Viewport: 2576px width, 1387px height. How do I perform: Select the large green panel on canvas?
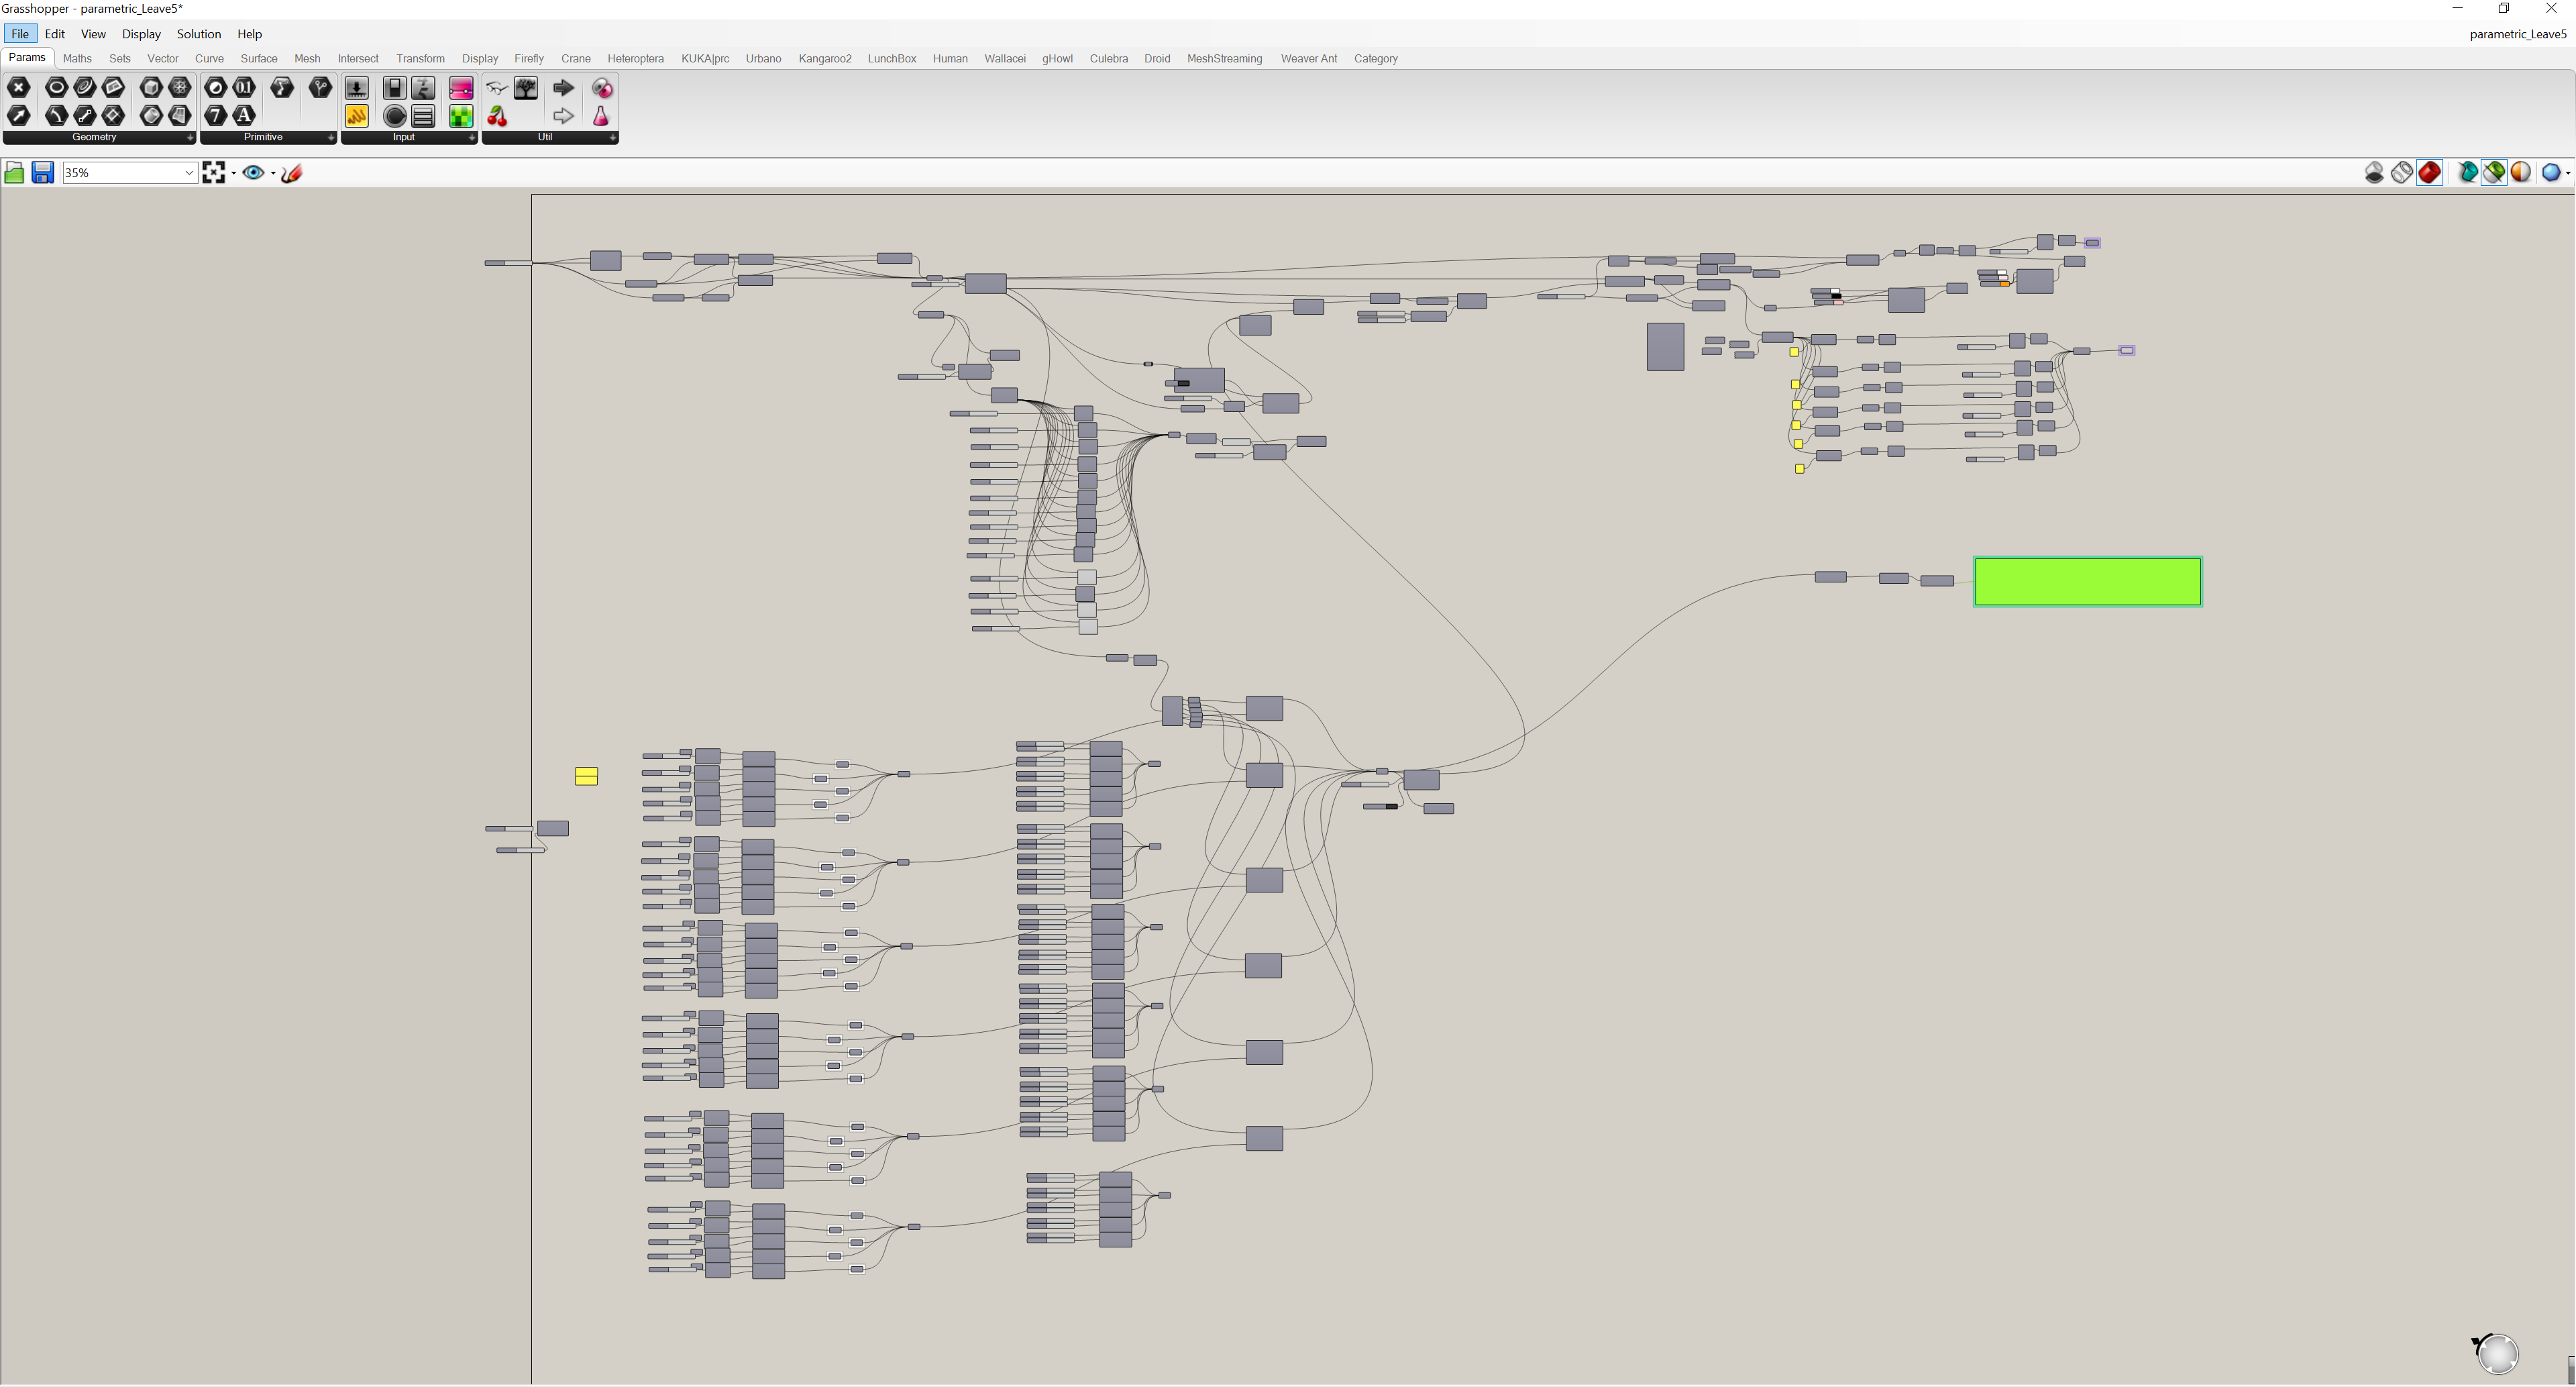(x=2088, y=582)
